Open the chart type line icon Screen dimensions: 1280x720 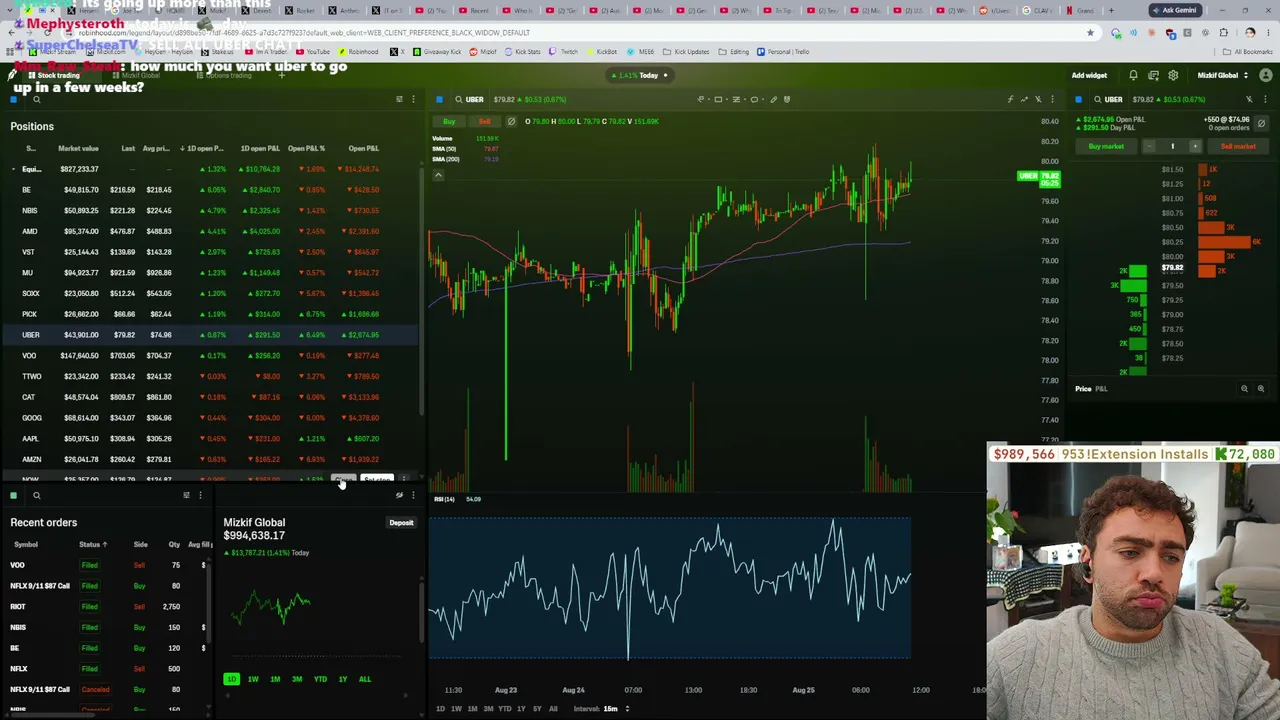click(x=1024, y=99)
